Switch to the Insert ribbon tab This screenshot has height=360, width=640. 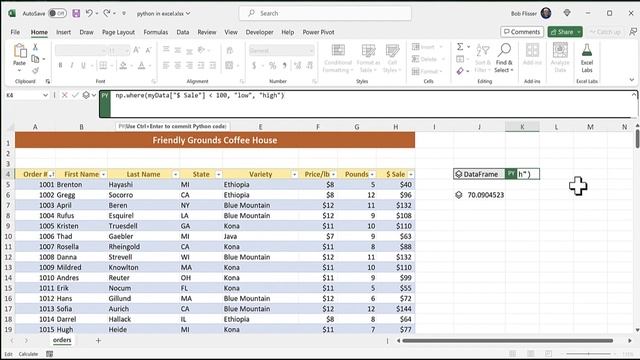click(63, 32)
